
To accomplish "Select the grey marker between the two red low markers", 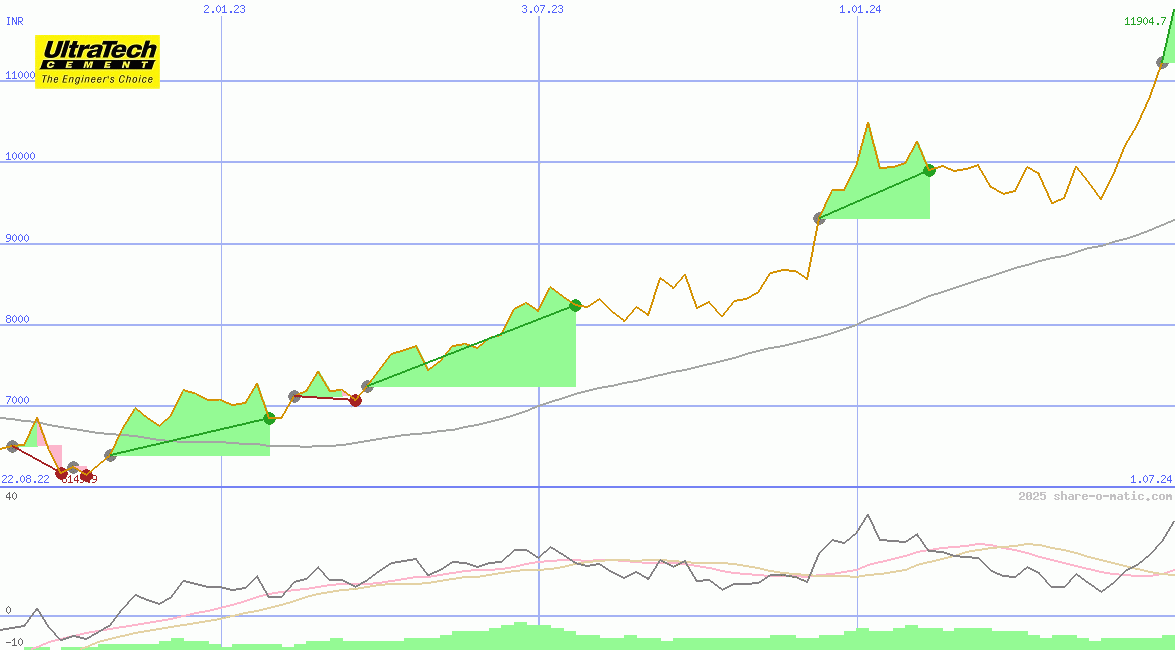I will [73, 468].
